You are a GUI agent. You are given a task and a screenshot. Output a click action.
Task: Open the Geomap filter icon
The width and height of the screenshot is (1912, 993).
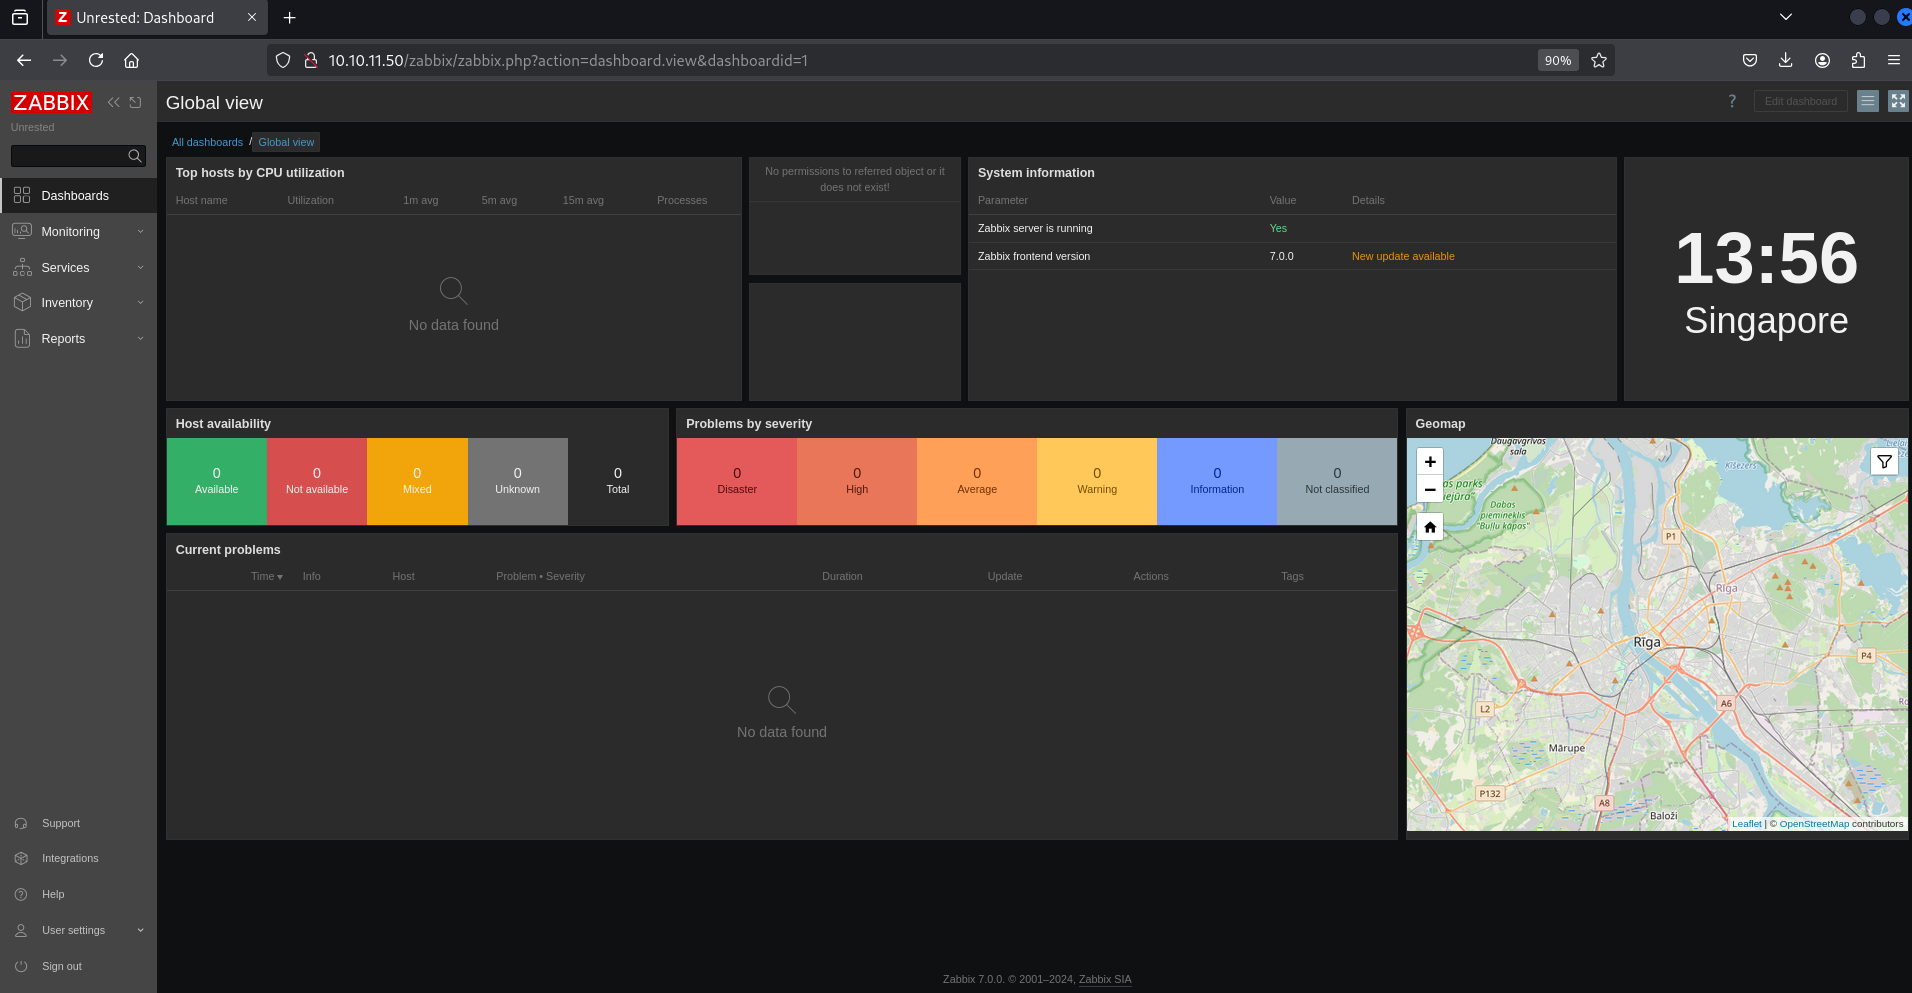point(1884,462)
